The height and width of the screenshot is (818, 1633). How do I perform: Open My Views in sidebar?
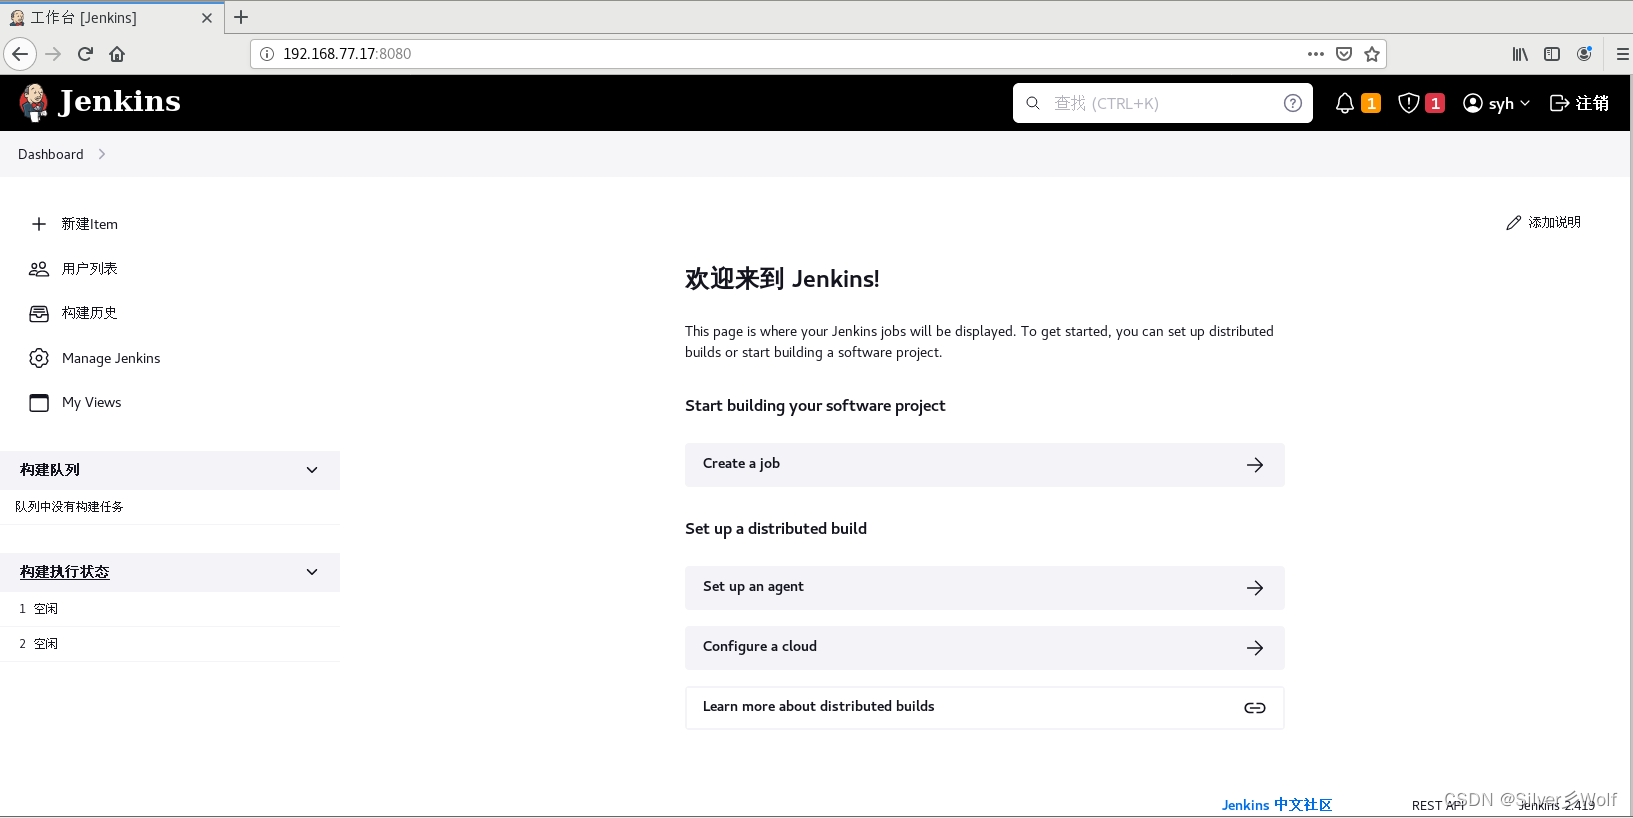(92, 402)
